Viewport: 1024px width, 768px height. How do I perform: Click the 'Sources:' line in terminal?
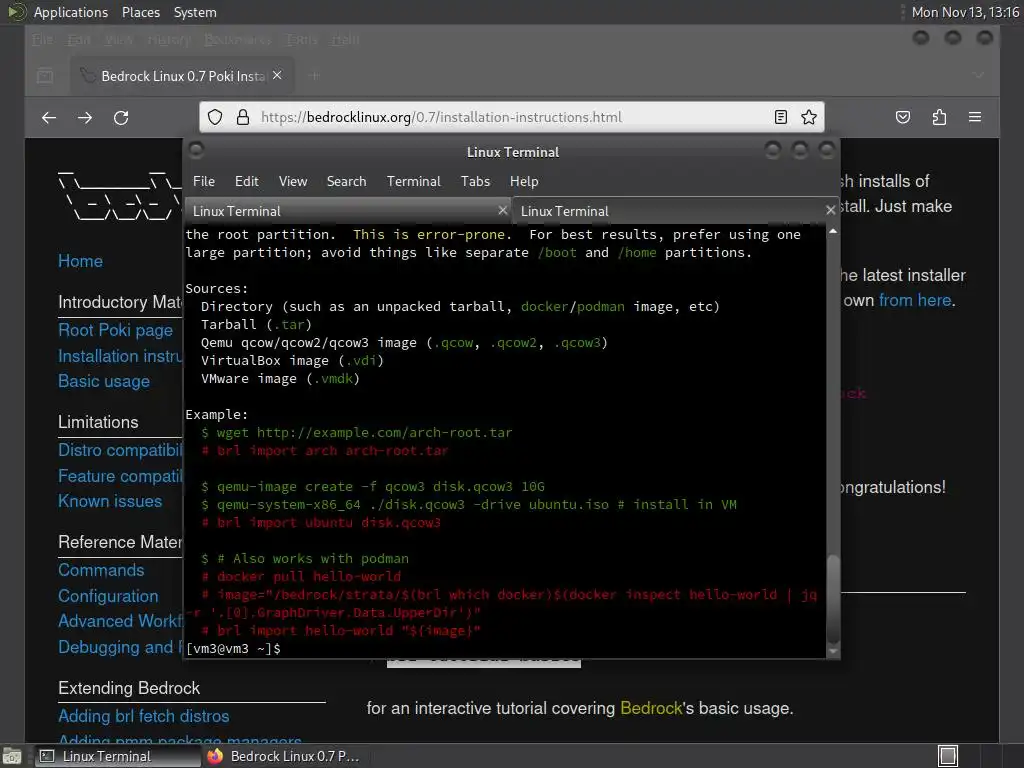coord(217,289)
